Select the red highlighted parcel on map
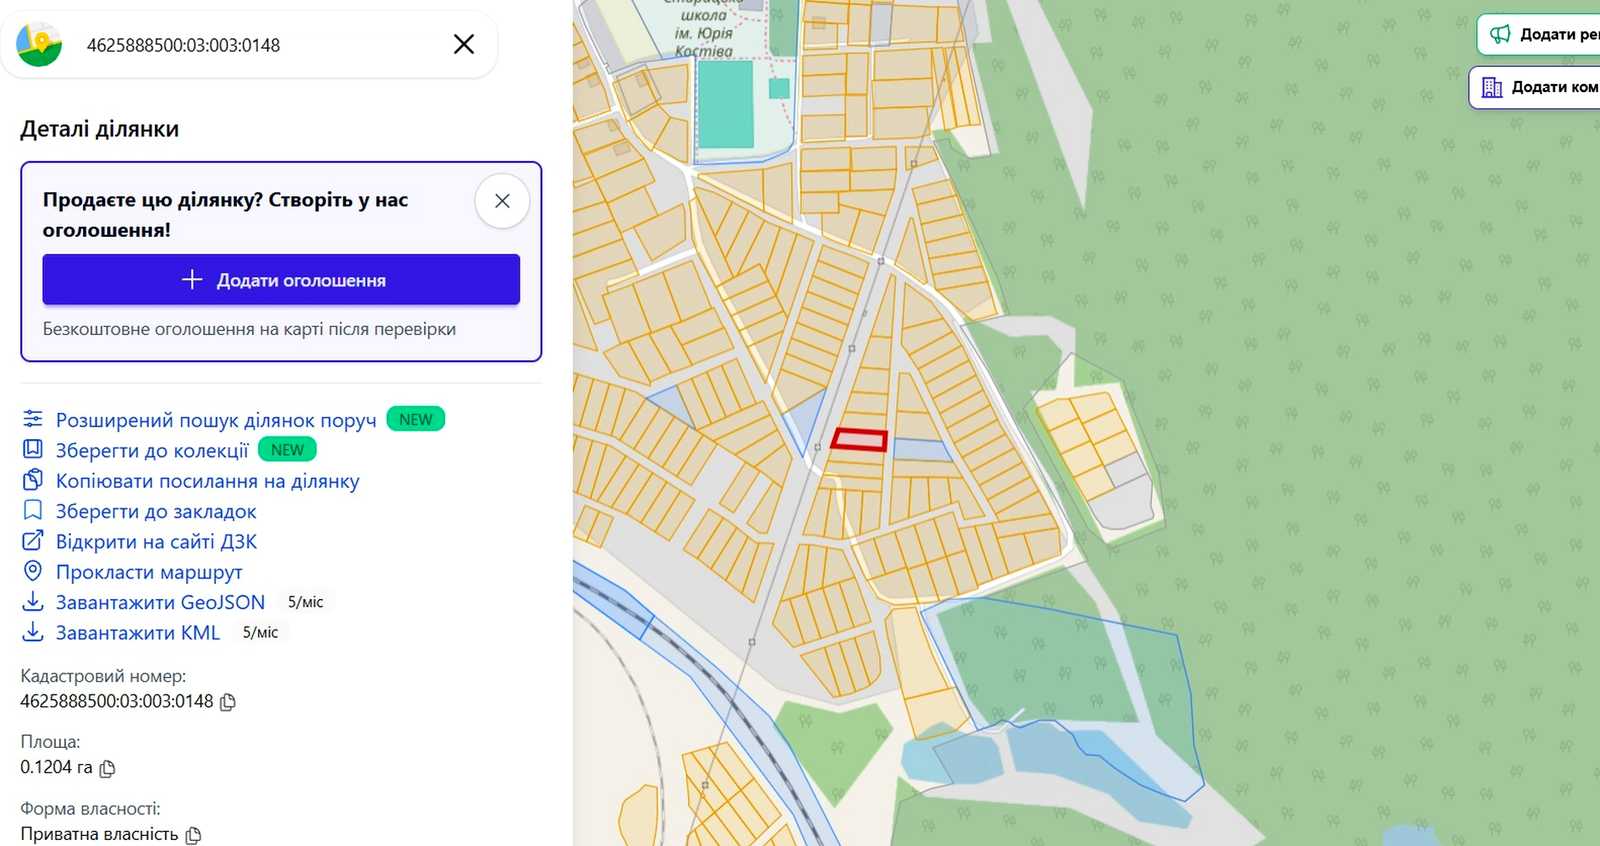 click(859, 439)
